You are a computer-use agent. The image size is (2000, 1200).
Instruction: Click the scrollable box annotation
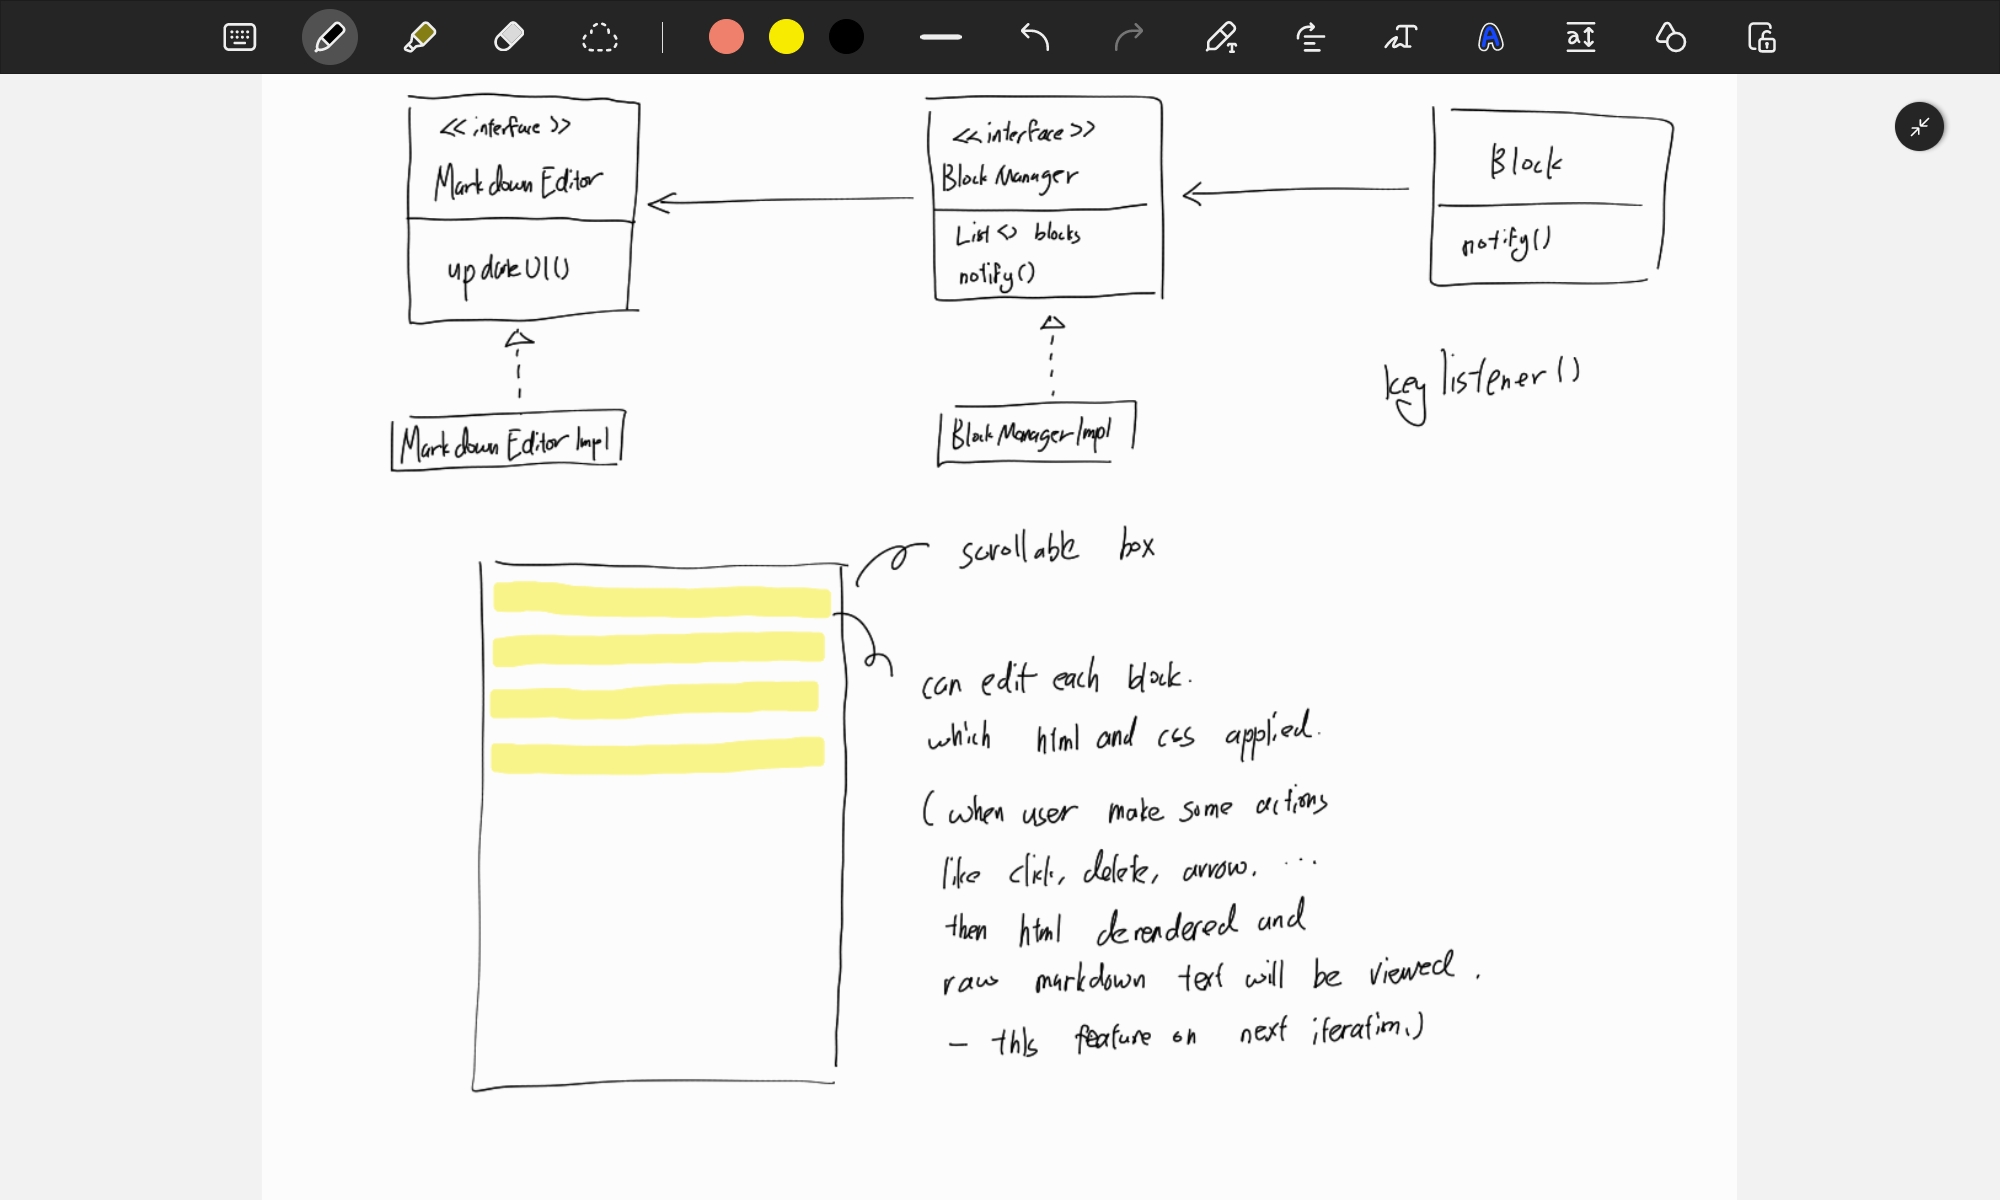tap(1057, 548)
